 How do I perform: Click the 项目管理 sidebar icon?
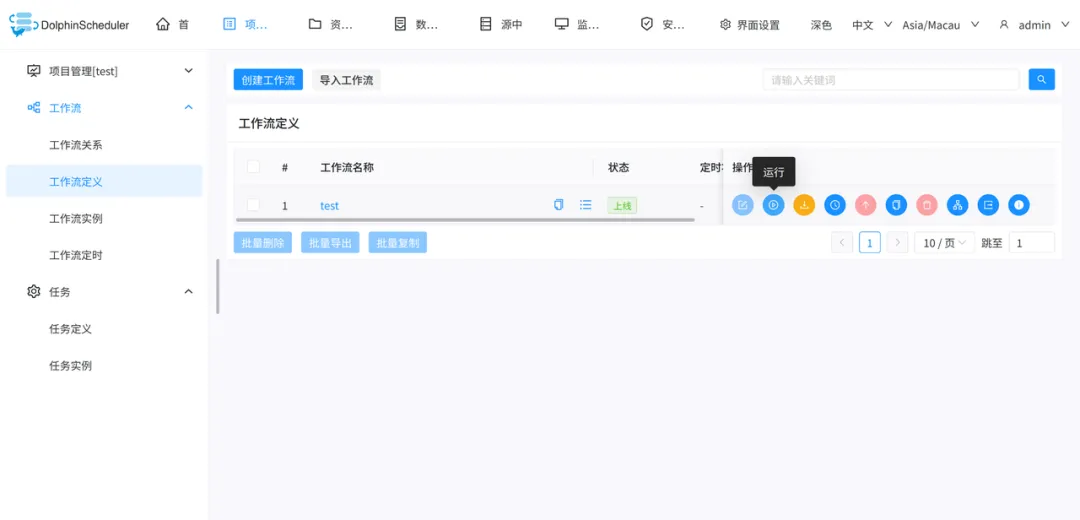33,70
